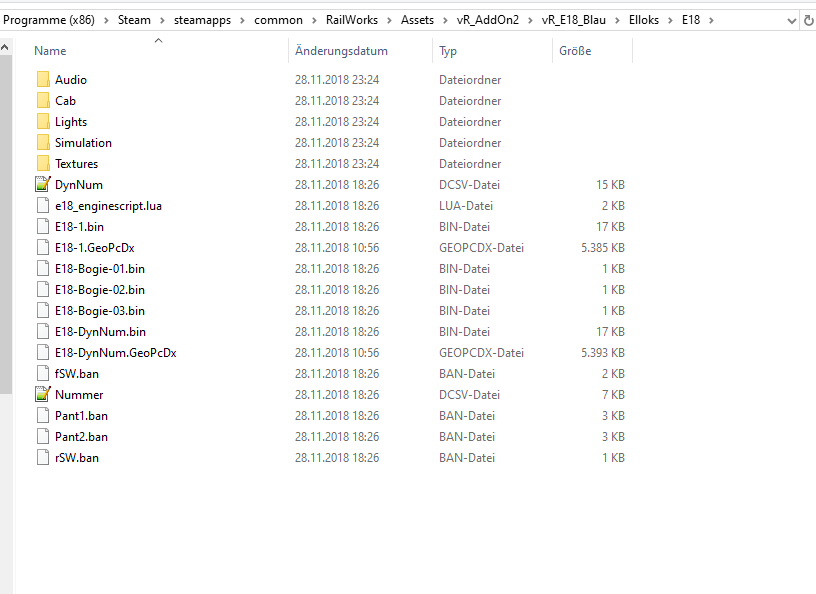Screen dimensions: 816x594
Task: Expand the chevron after Steam breadcrumb
Action: [x=162, y=20]
